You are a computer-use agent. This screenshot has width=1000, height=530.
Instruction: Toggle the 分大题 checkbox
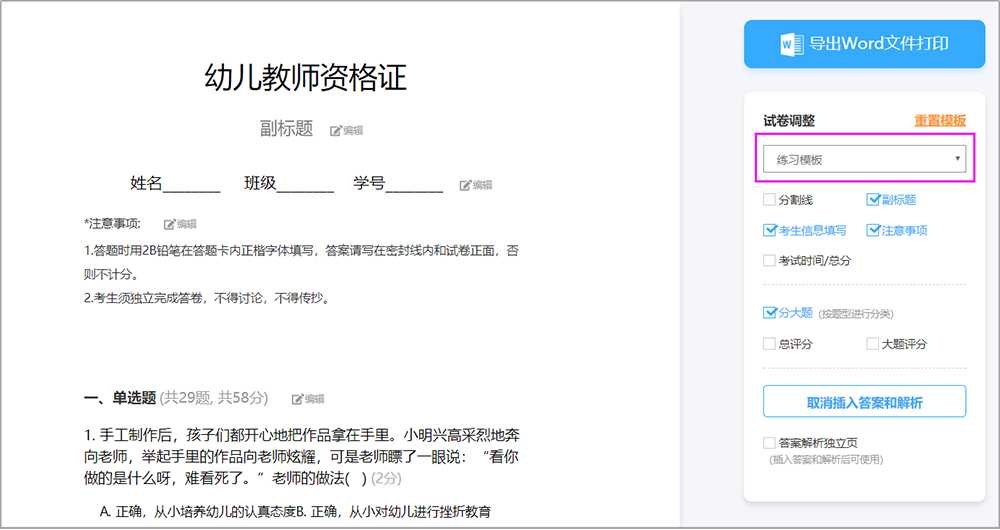pyautogui.click(x=769, y=313)
